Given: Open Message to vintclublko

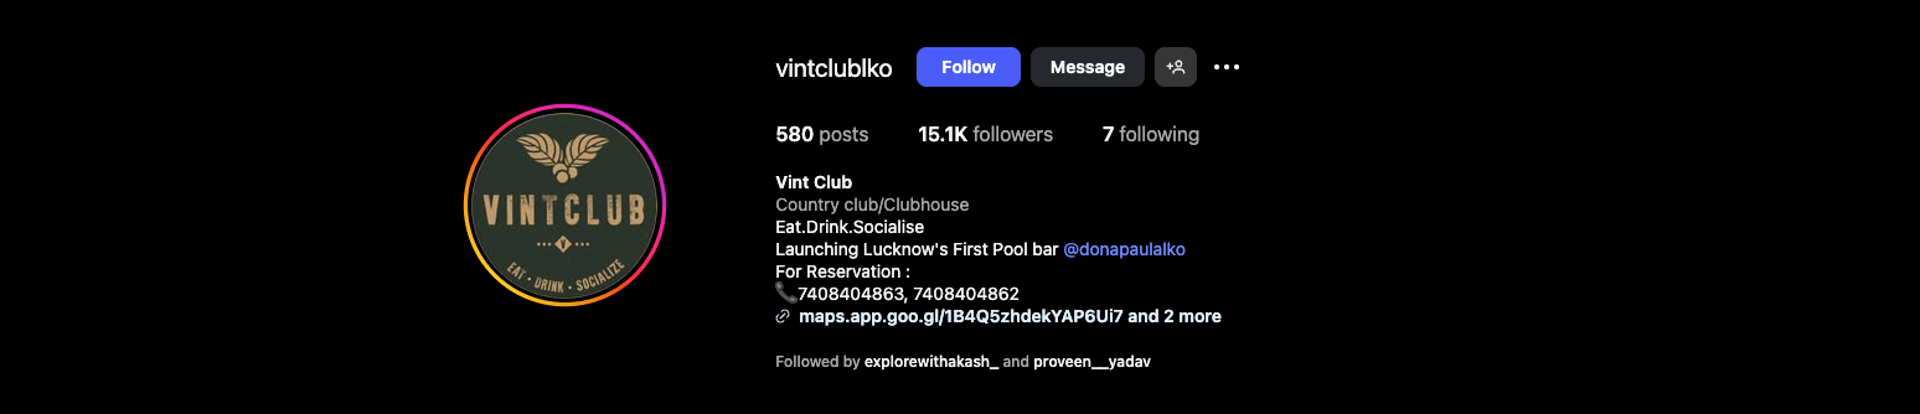Looking at the screenshot, I should click(1087, 67).
